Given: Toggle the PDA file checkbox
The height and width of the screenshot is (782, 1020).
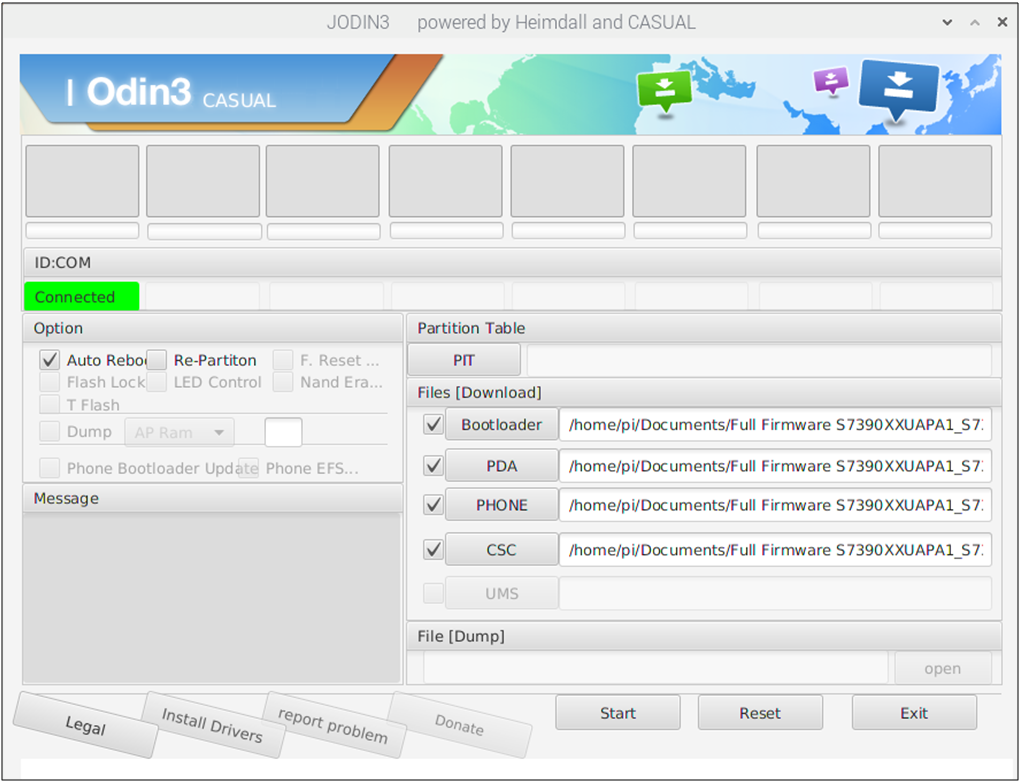Looking at the screenshot, I should coord(433,466).
